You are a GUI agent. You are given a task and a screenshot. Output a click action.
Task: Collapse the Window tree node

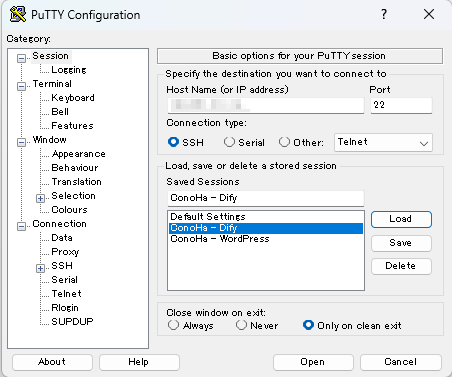coord(21,142)
